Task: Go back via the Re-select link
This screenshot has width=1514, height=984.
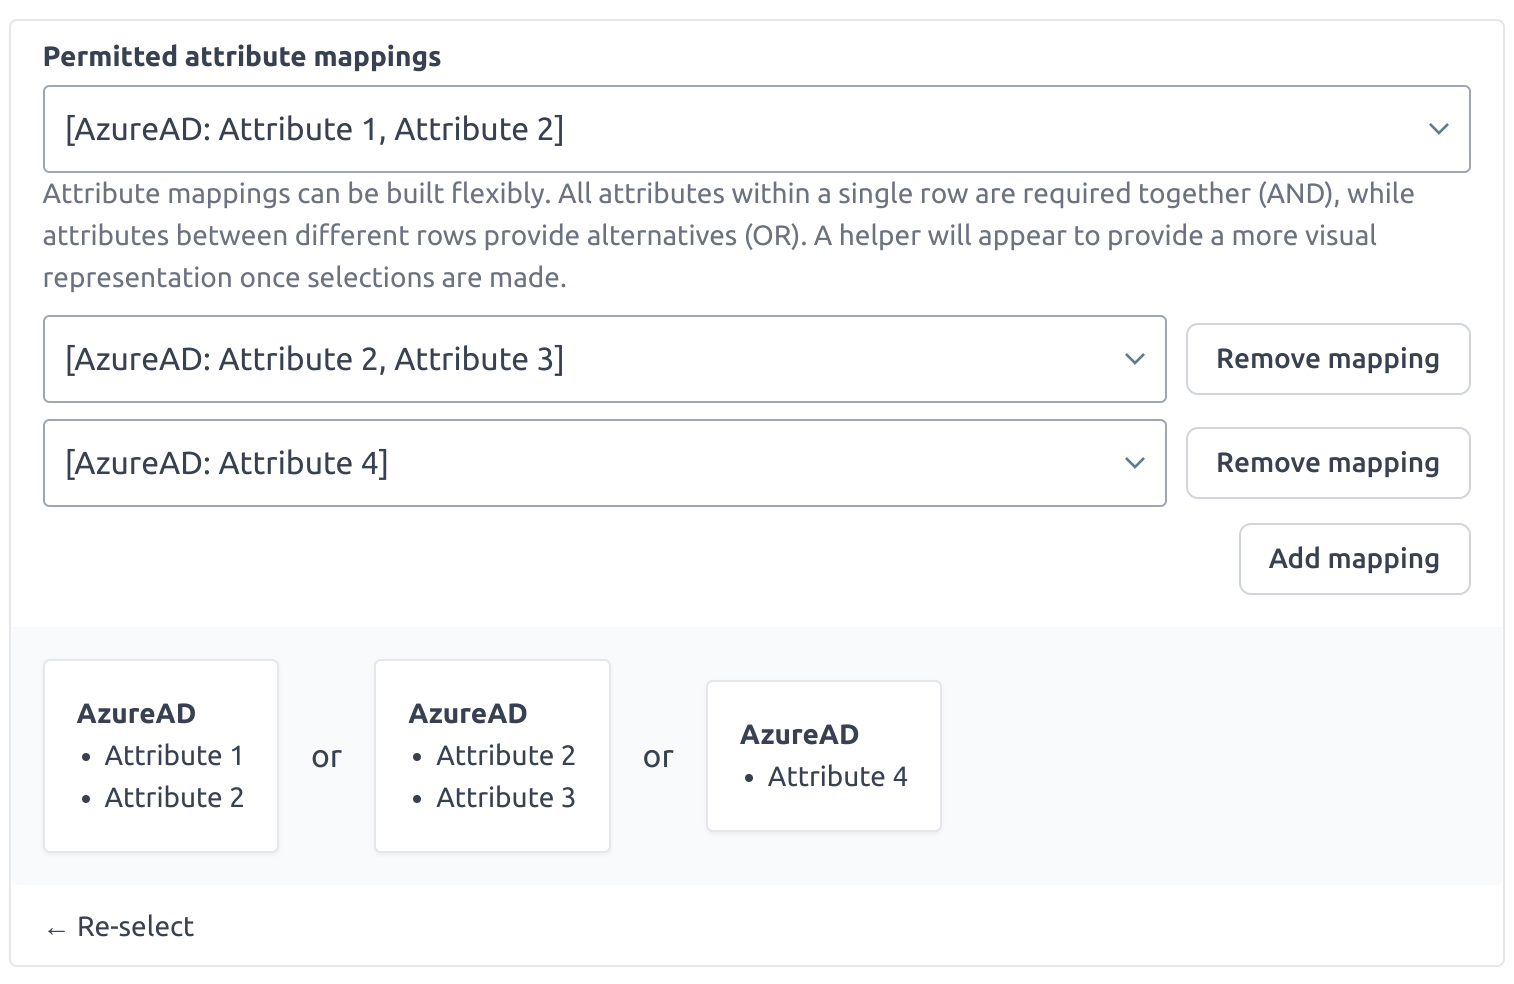Action: tap(135, 927)
